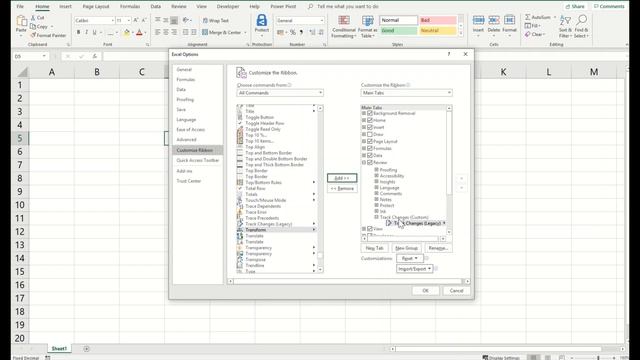Open the Import/Export dropdown
640x360 pixels.
(414, 269)
